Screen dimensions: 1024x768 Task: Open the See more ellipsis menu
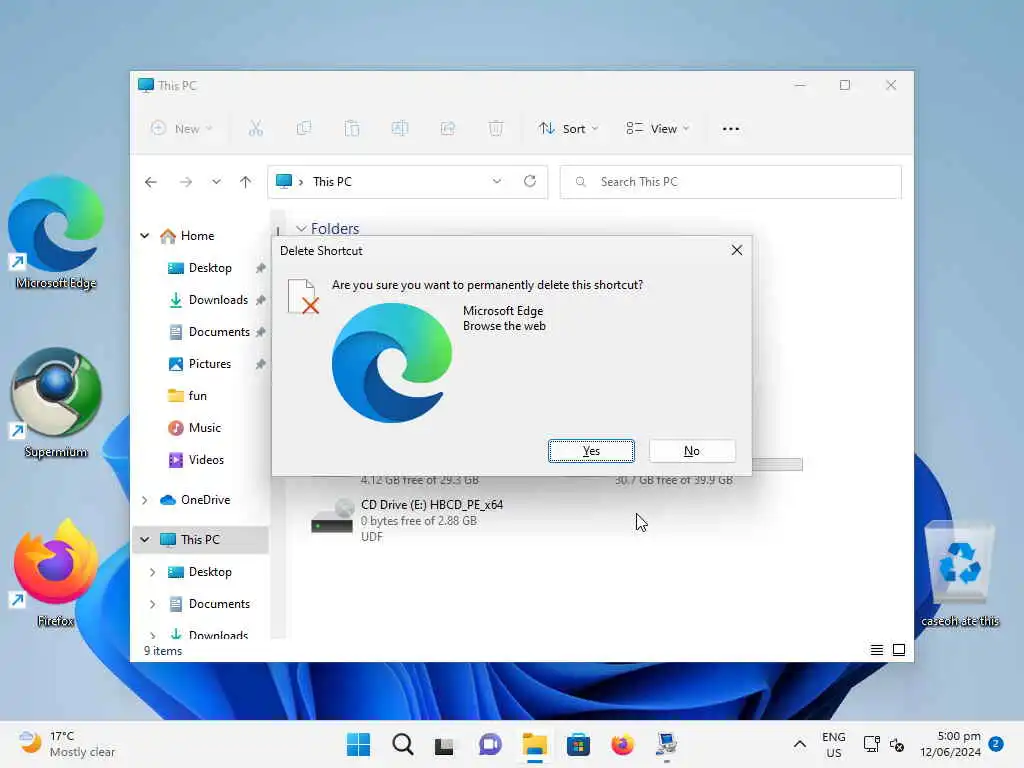pos(731,129)
